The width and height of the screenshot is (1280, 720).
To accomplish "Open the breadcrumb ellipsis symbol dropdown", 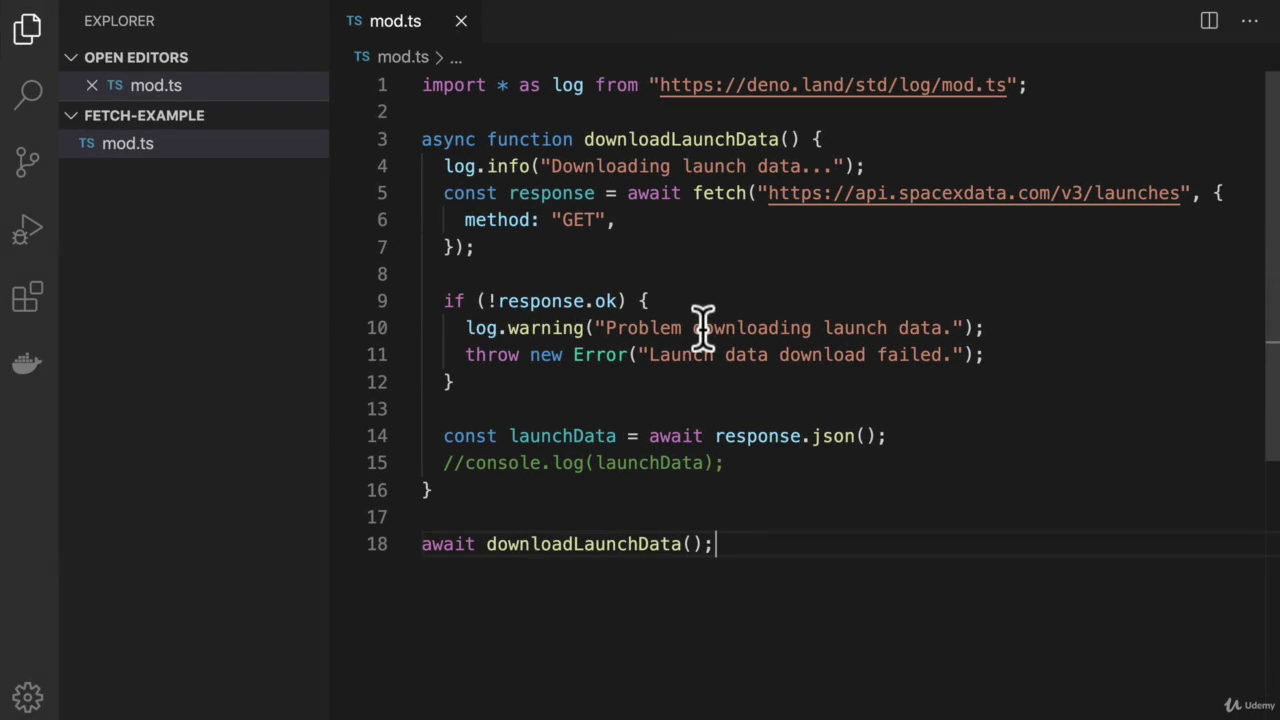I will (455, 57).
